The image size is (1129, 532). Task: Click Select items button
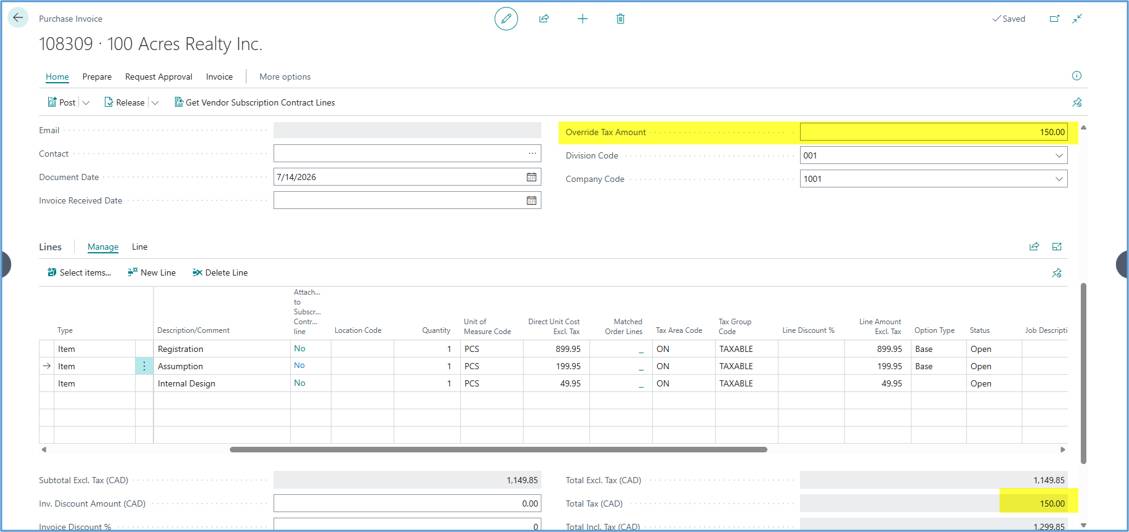pyautogui.click(x=79, y=273)
